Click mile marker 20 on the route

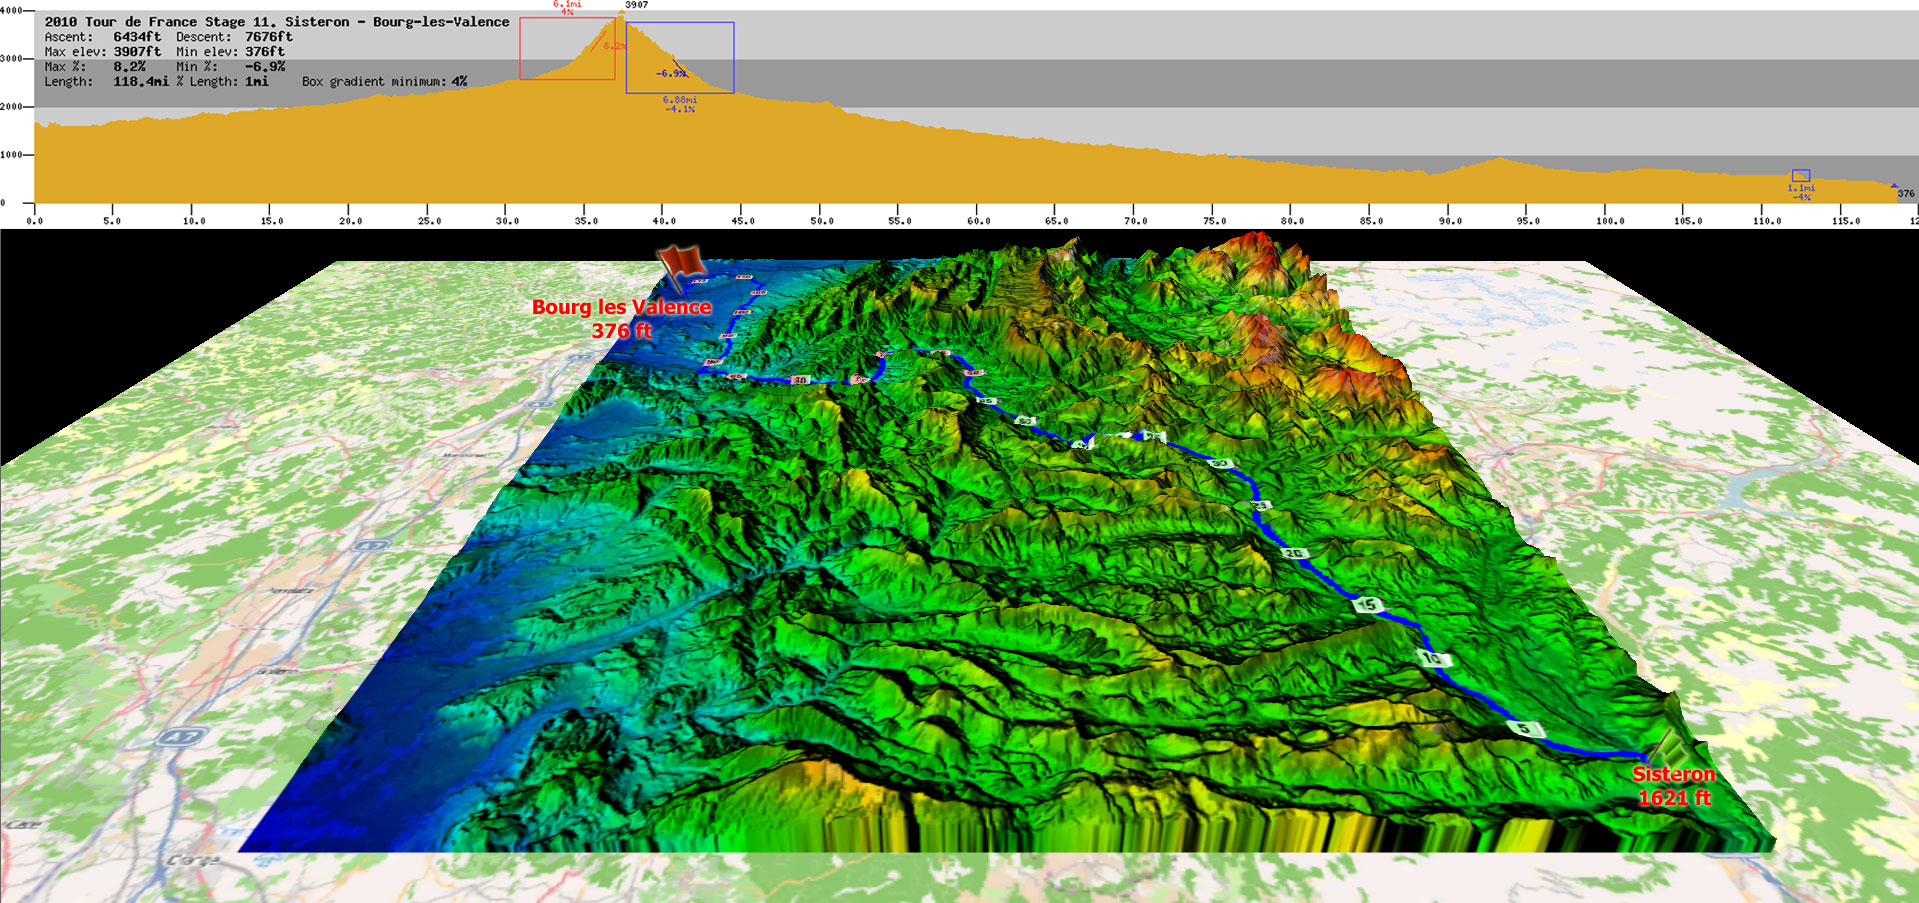pos(1294,553)
